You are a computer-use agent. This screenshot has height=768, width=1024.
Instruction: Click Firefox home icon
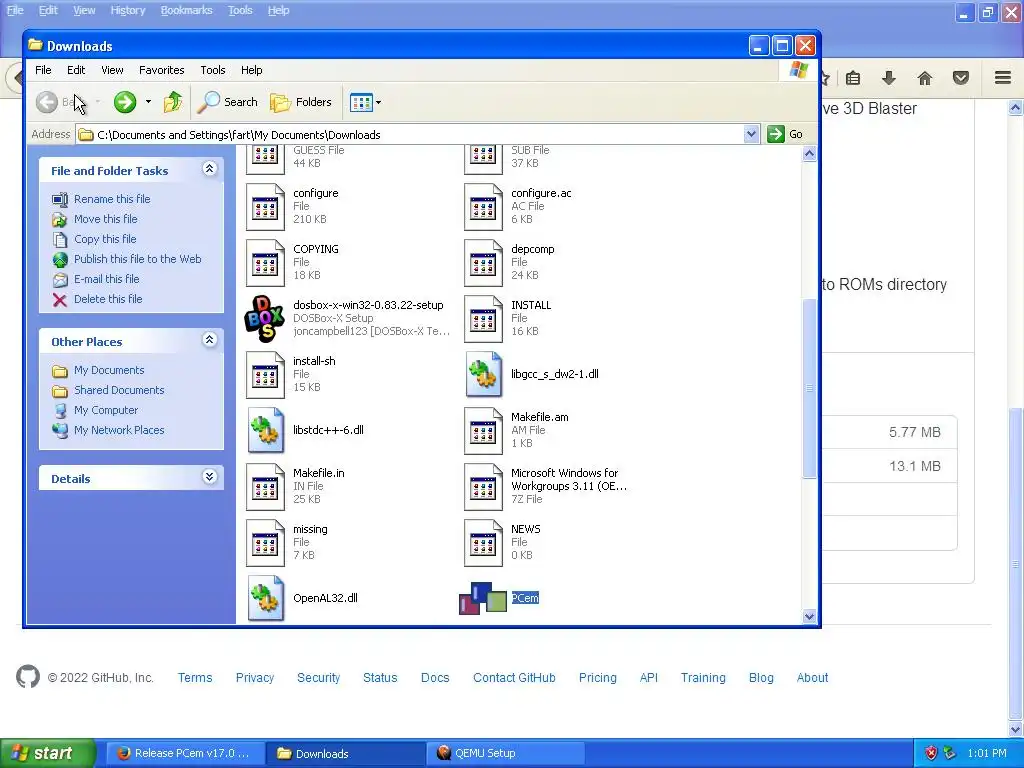[x=925, y=78]
